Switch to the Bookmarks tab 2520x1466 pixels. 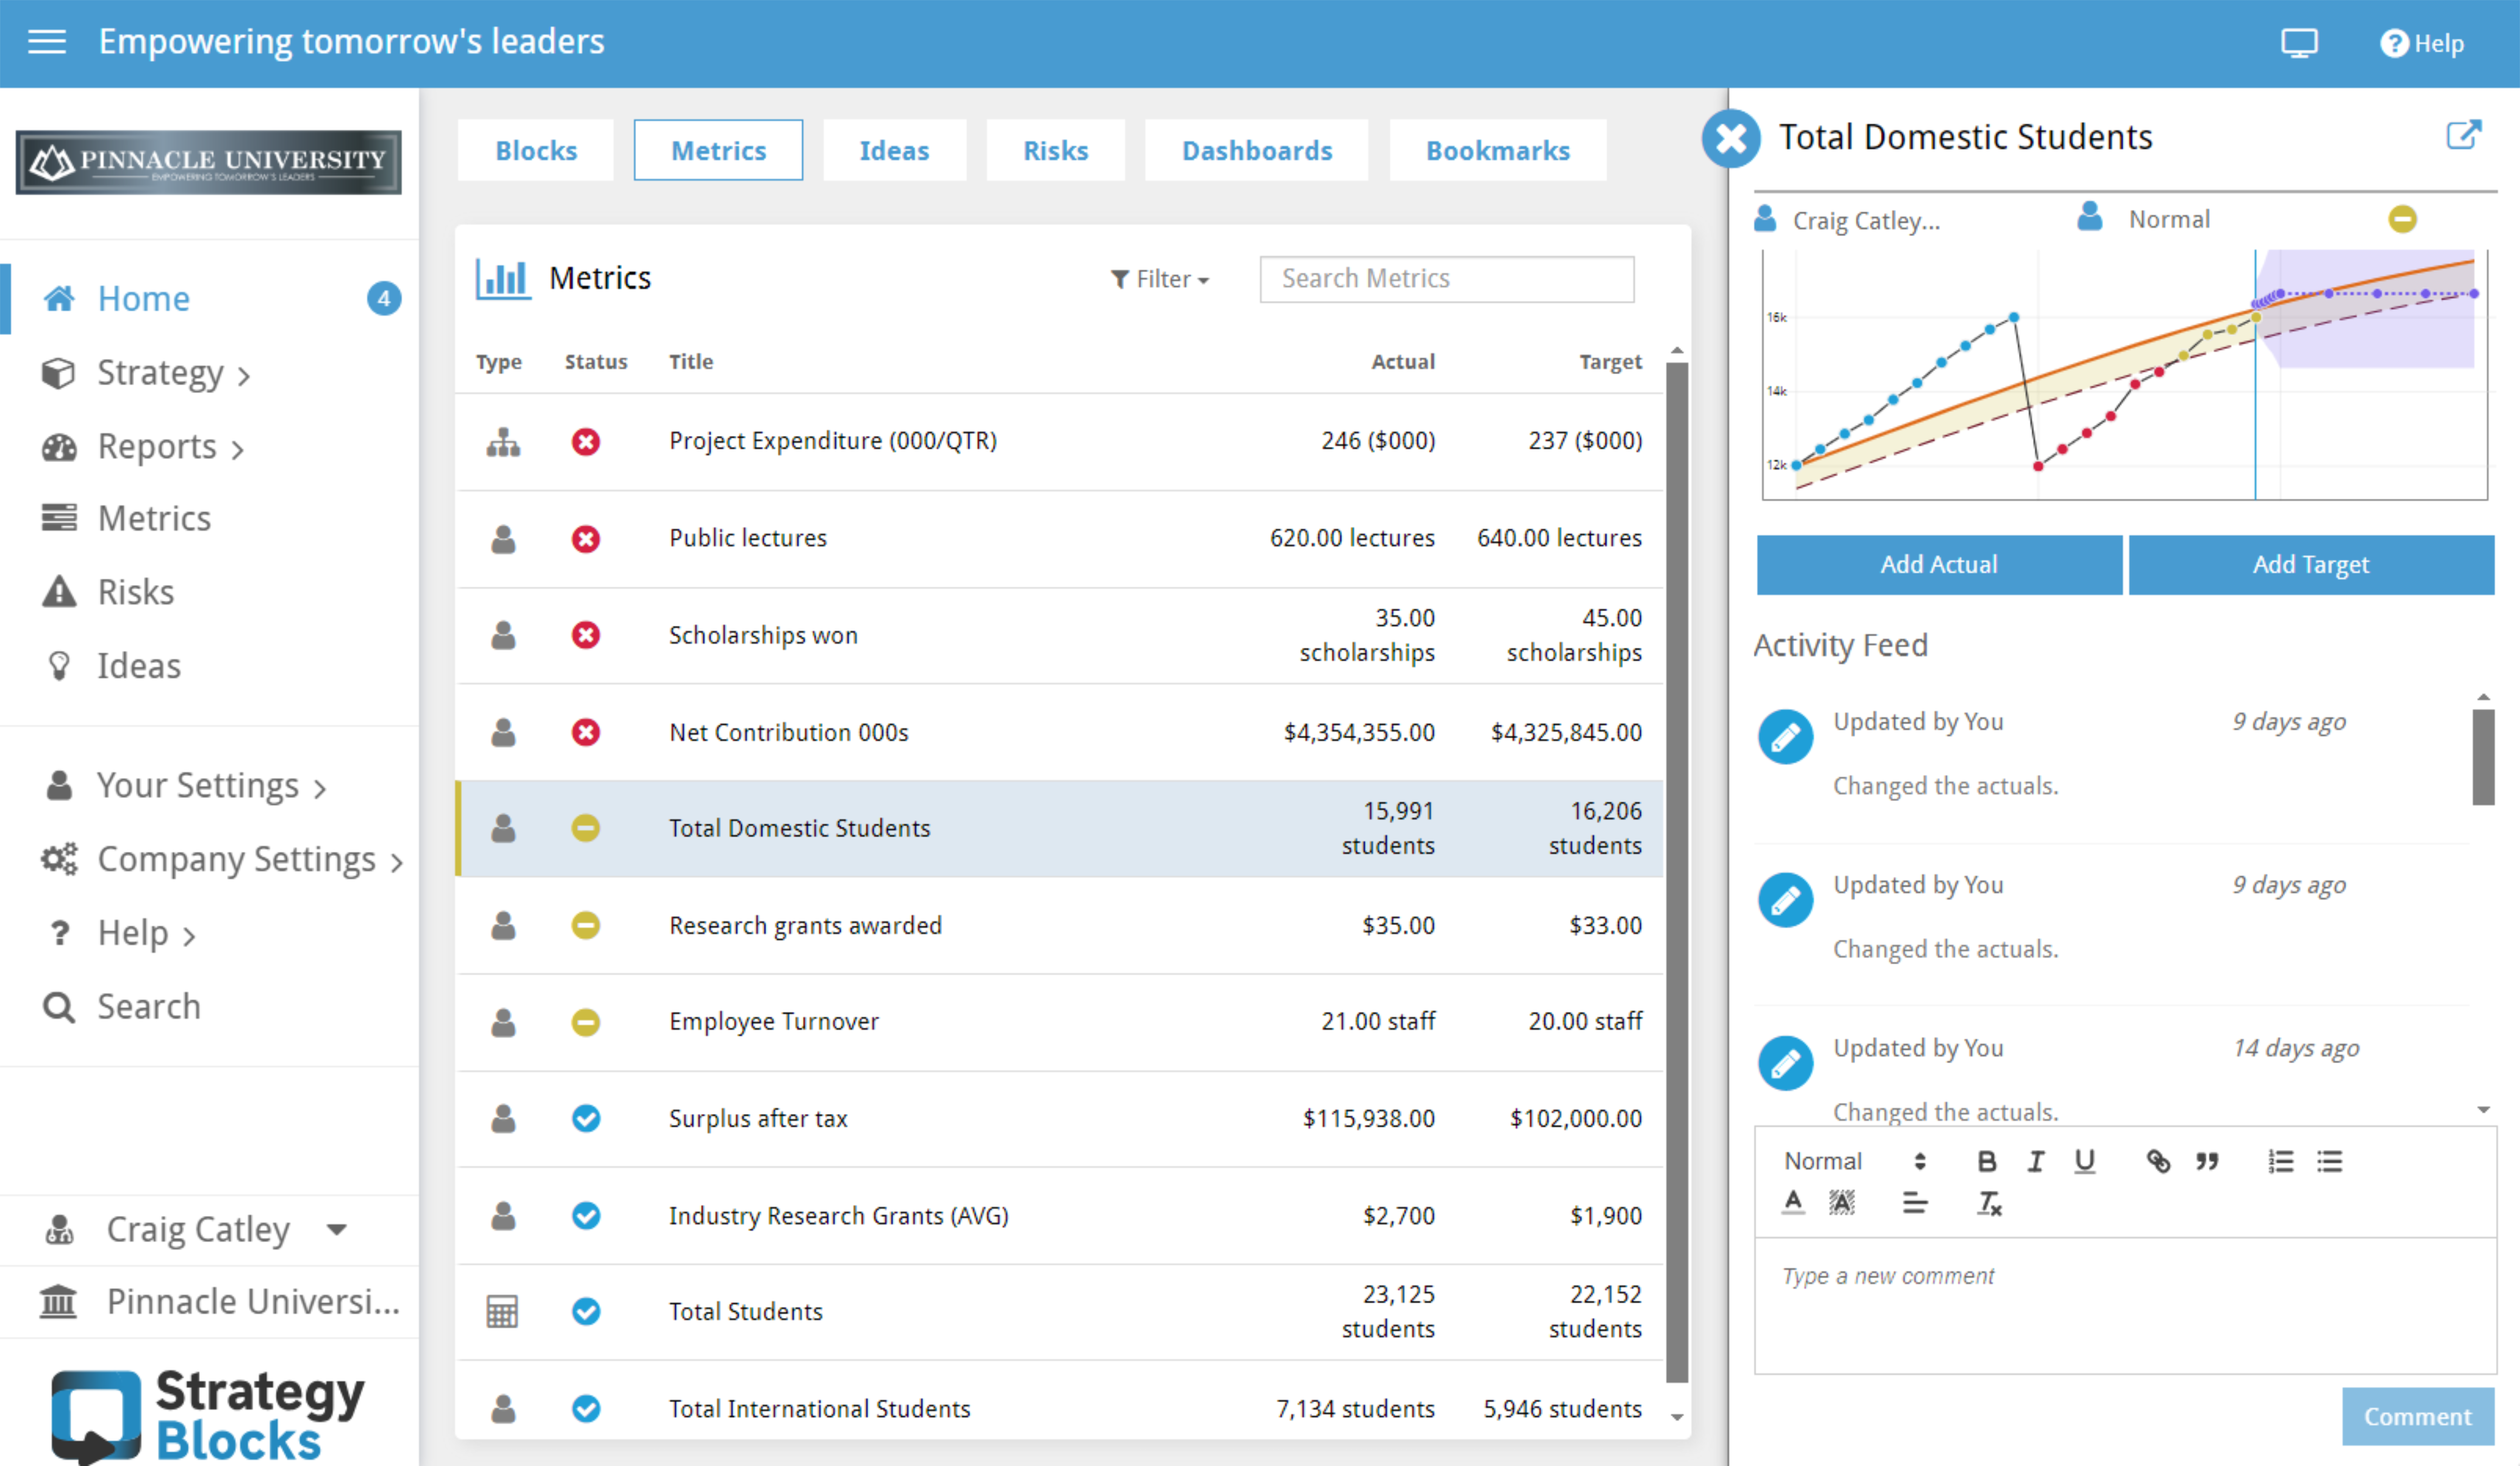pyautogui.click(x=1498, y=150)
